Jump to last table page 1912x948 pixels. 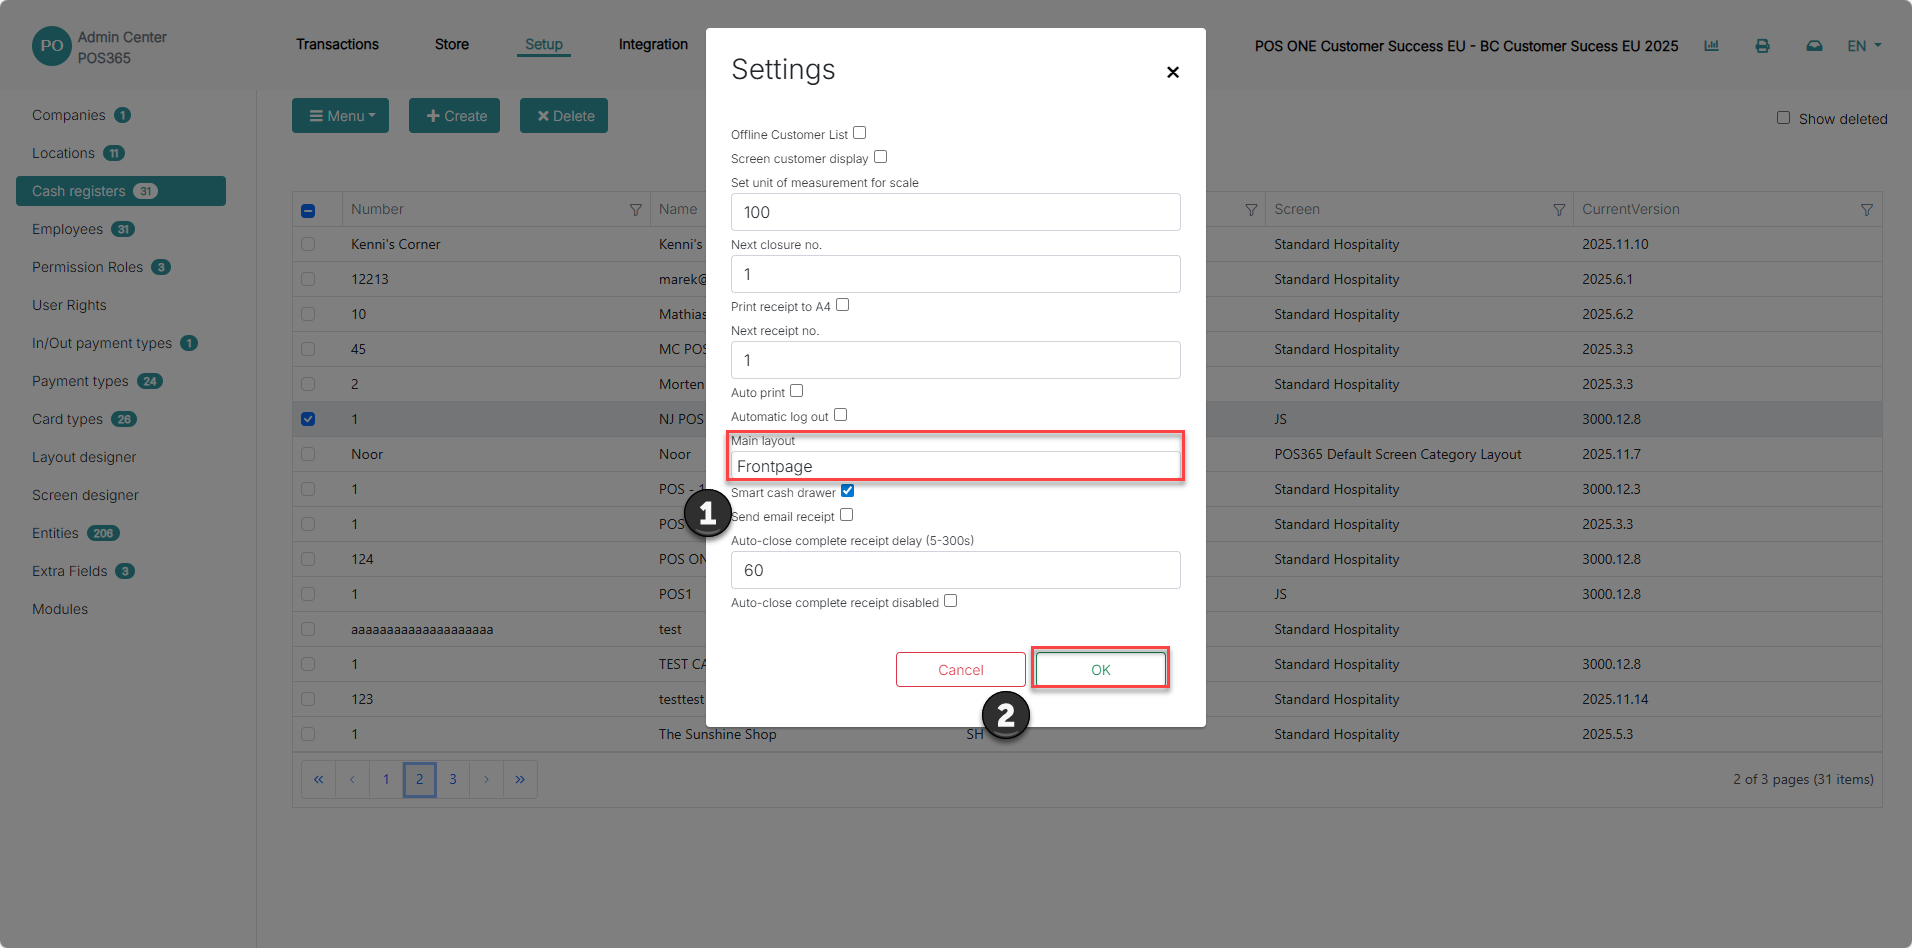coord(520,779)
